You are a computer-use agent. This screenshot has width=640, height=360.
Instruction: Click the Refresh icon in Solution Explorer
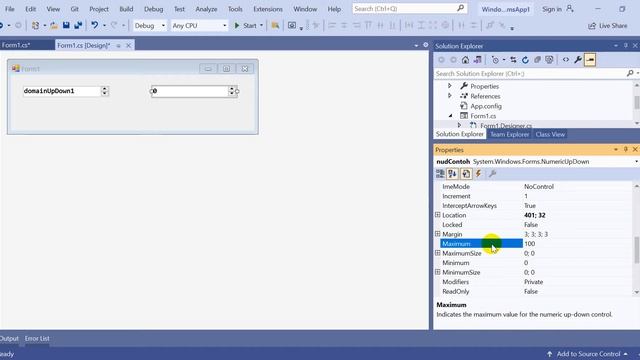tap(525, 60)
